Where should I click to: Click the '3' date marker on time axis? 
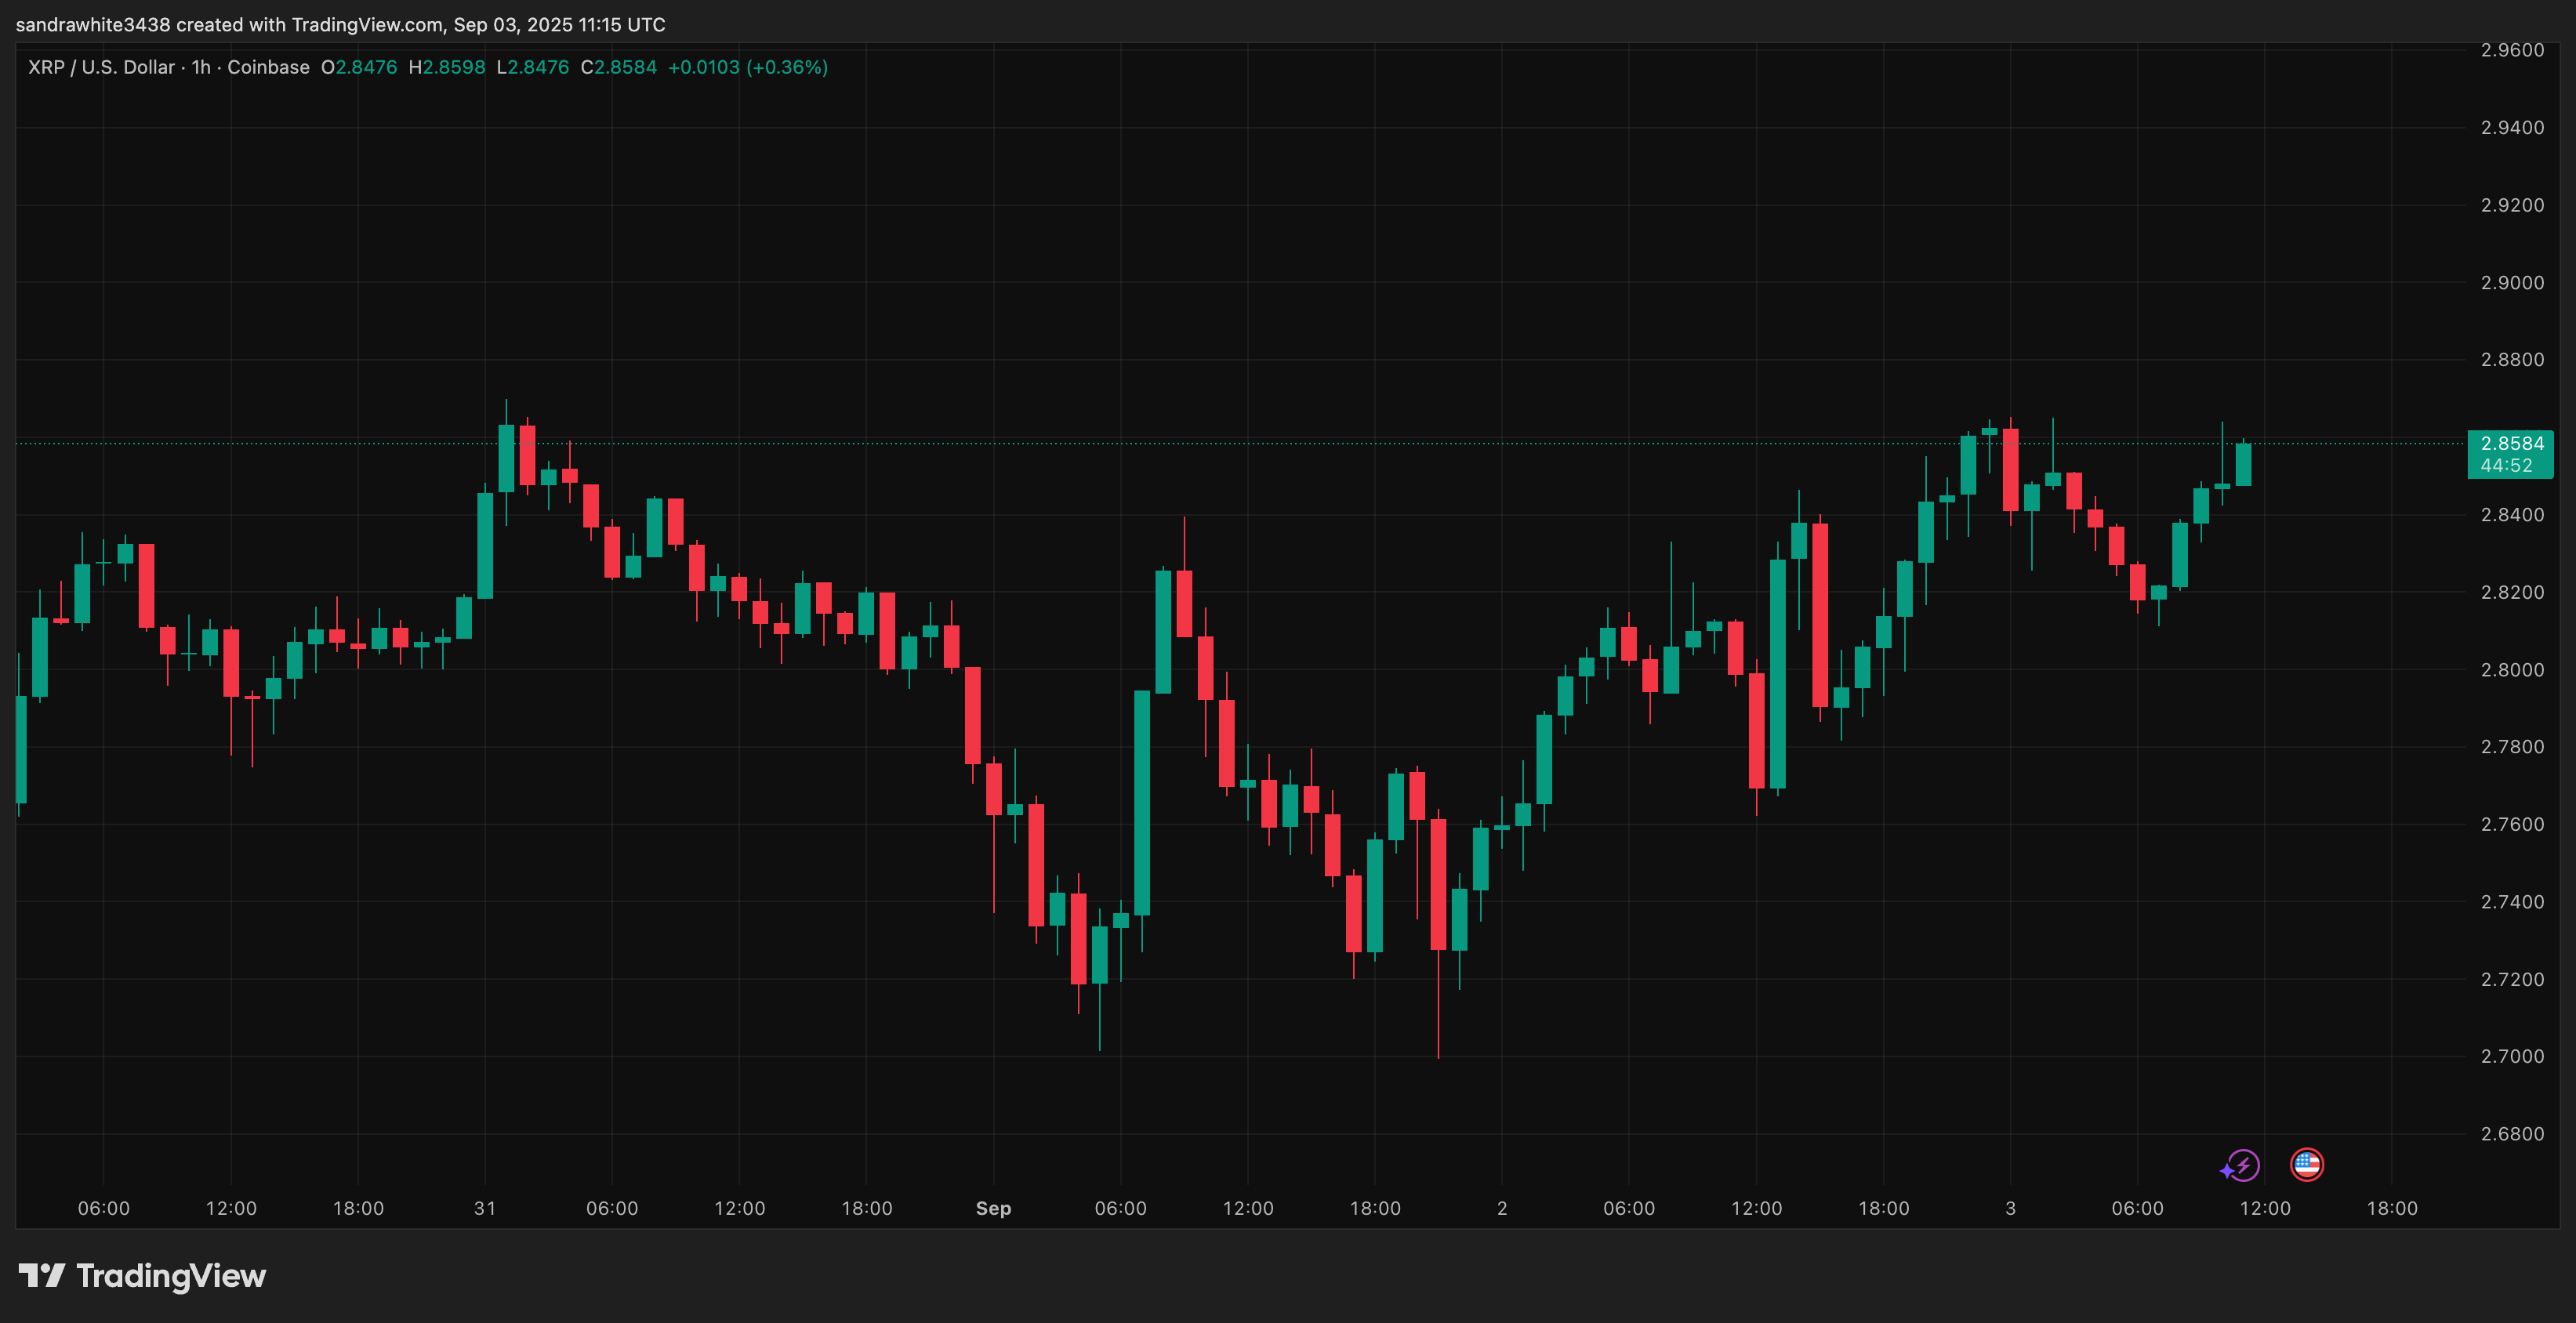click(2010, 1208)
